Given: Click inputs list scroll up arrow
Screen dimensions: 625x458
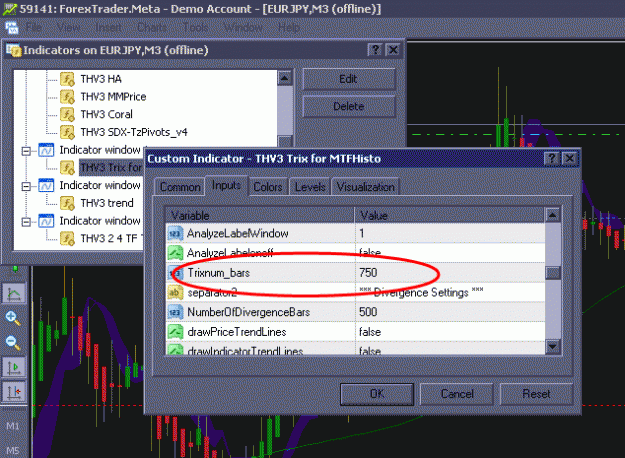Looking at the screenshot, I should tap(552, 215).
